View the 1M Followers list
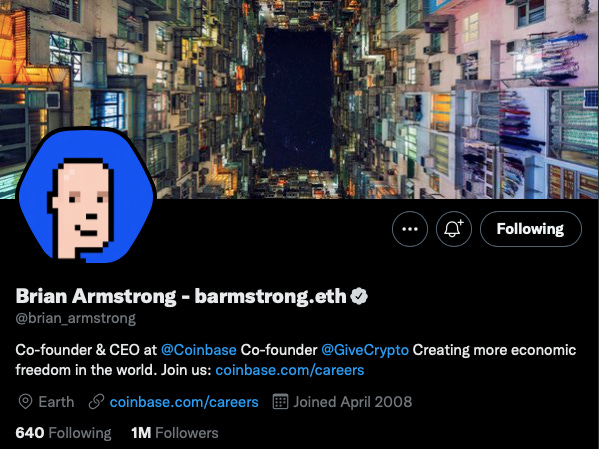The height and width of the screenshot is (449, 599). pyautogui.click(x=175, y=433)
